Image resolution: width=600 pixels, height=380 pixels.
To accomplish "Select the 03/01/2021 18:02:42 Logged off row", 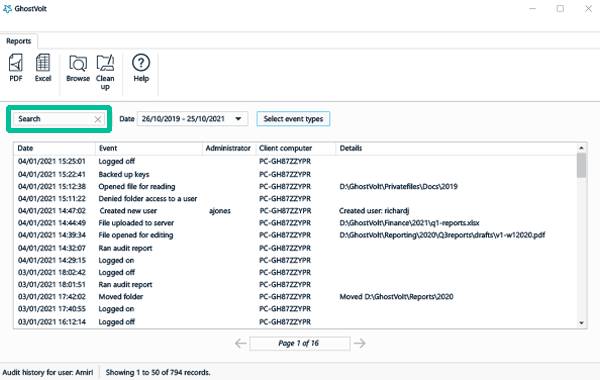I will (x=295, y=272).
